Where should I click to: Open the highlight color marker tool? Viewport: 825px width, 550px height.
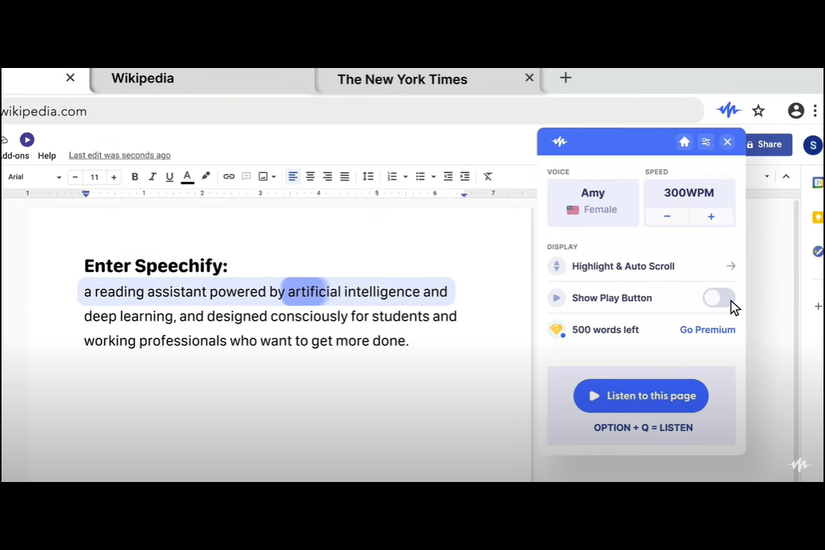206,176
